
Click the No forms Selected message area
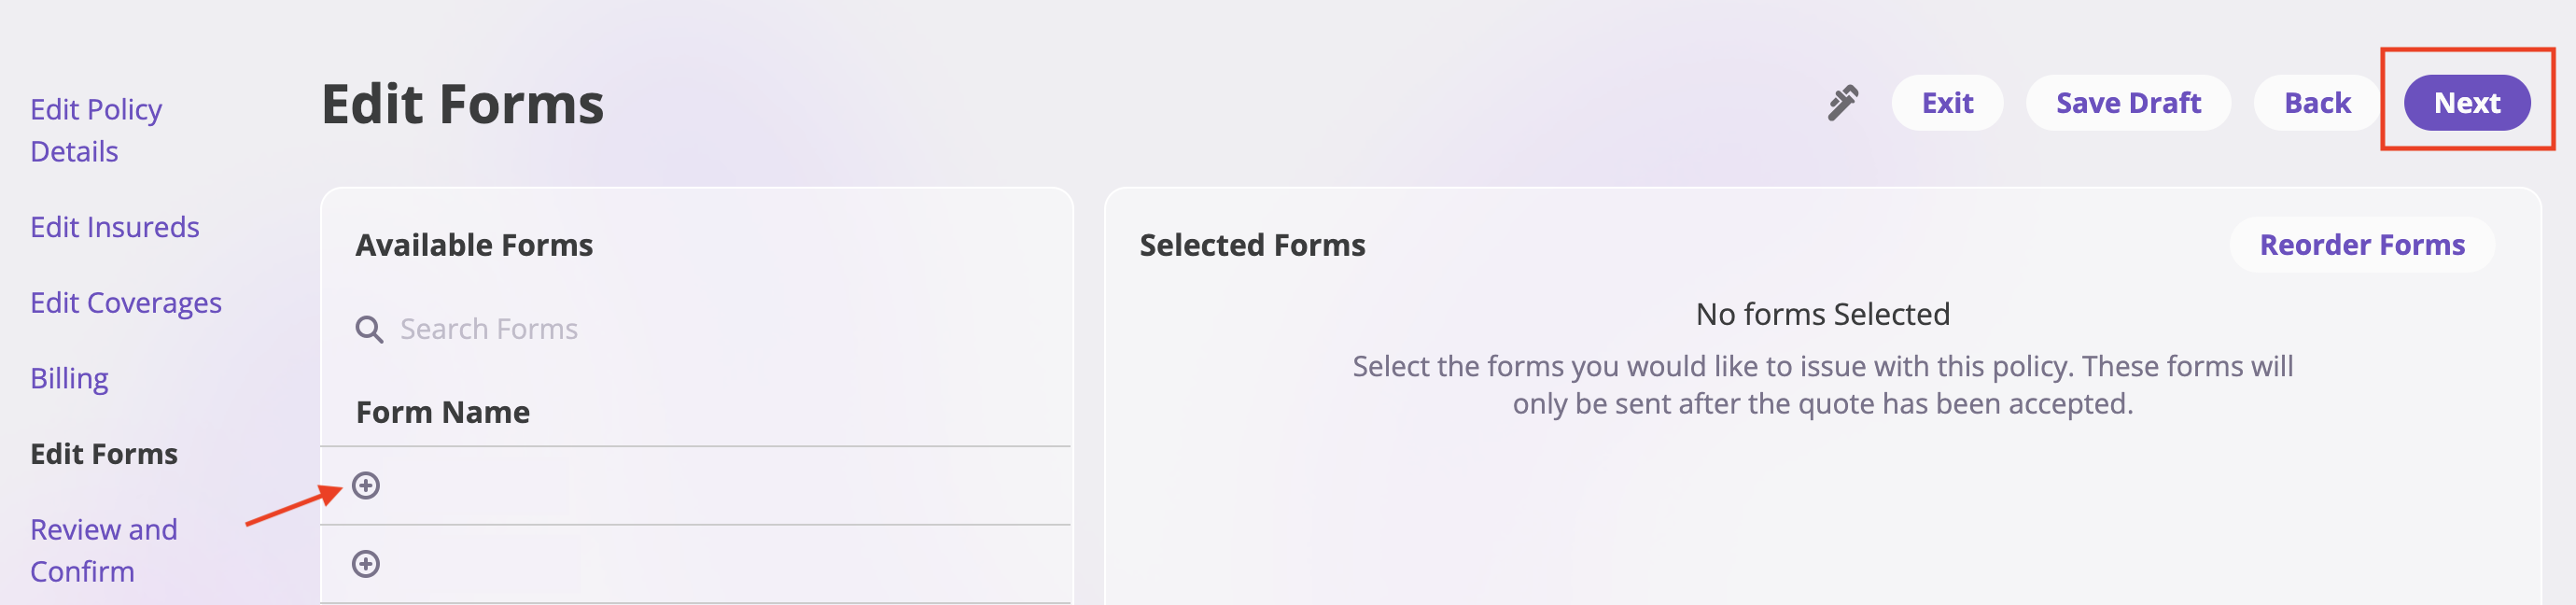point(1823,313)
